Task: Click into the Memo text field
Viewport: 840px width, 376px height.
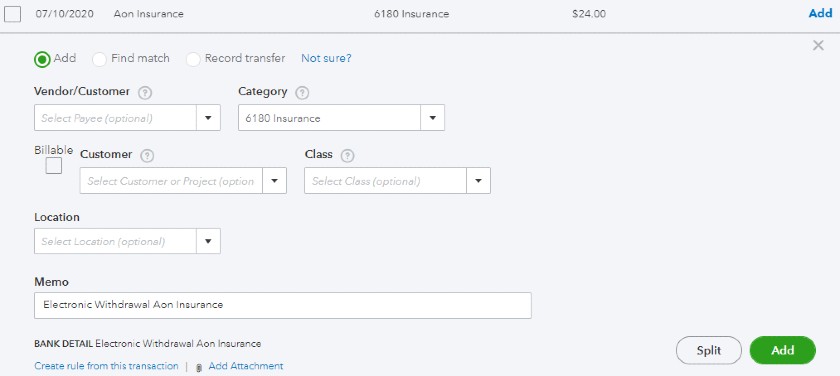Action: click(x=283, y=305)
